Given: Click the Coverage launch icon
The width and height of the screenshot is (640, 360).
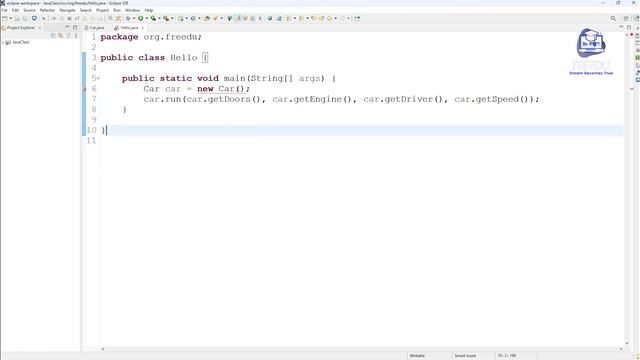Looking at the screenshot, I should [153, 18].
